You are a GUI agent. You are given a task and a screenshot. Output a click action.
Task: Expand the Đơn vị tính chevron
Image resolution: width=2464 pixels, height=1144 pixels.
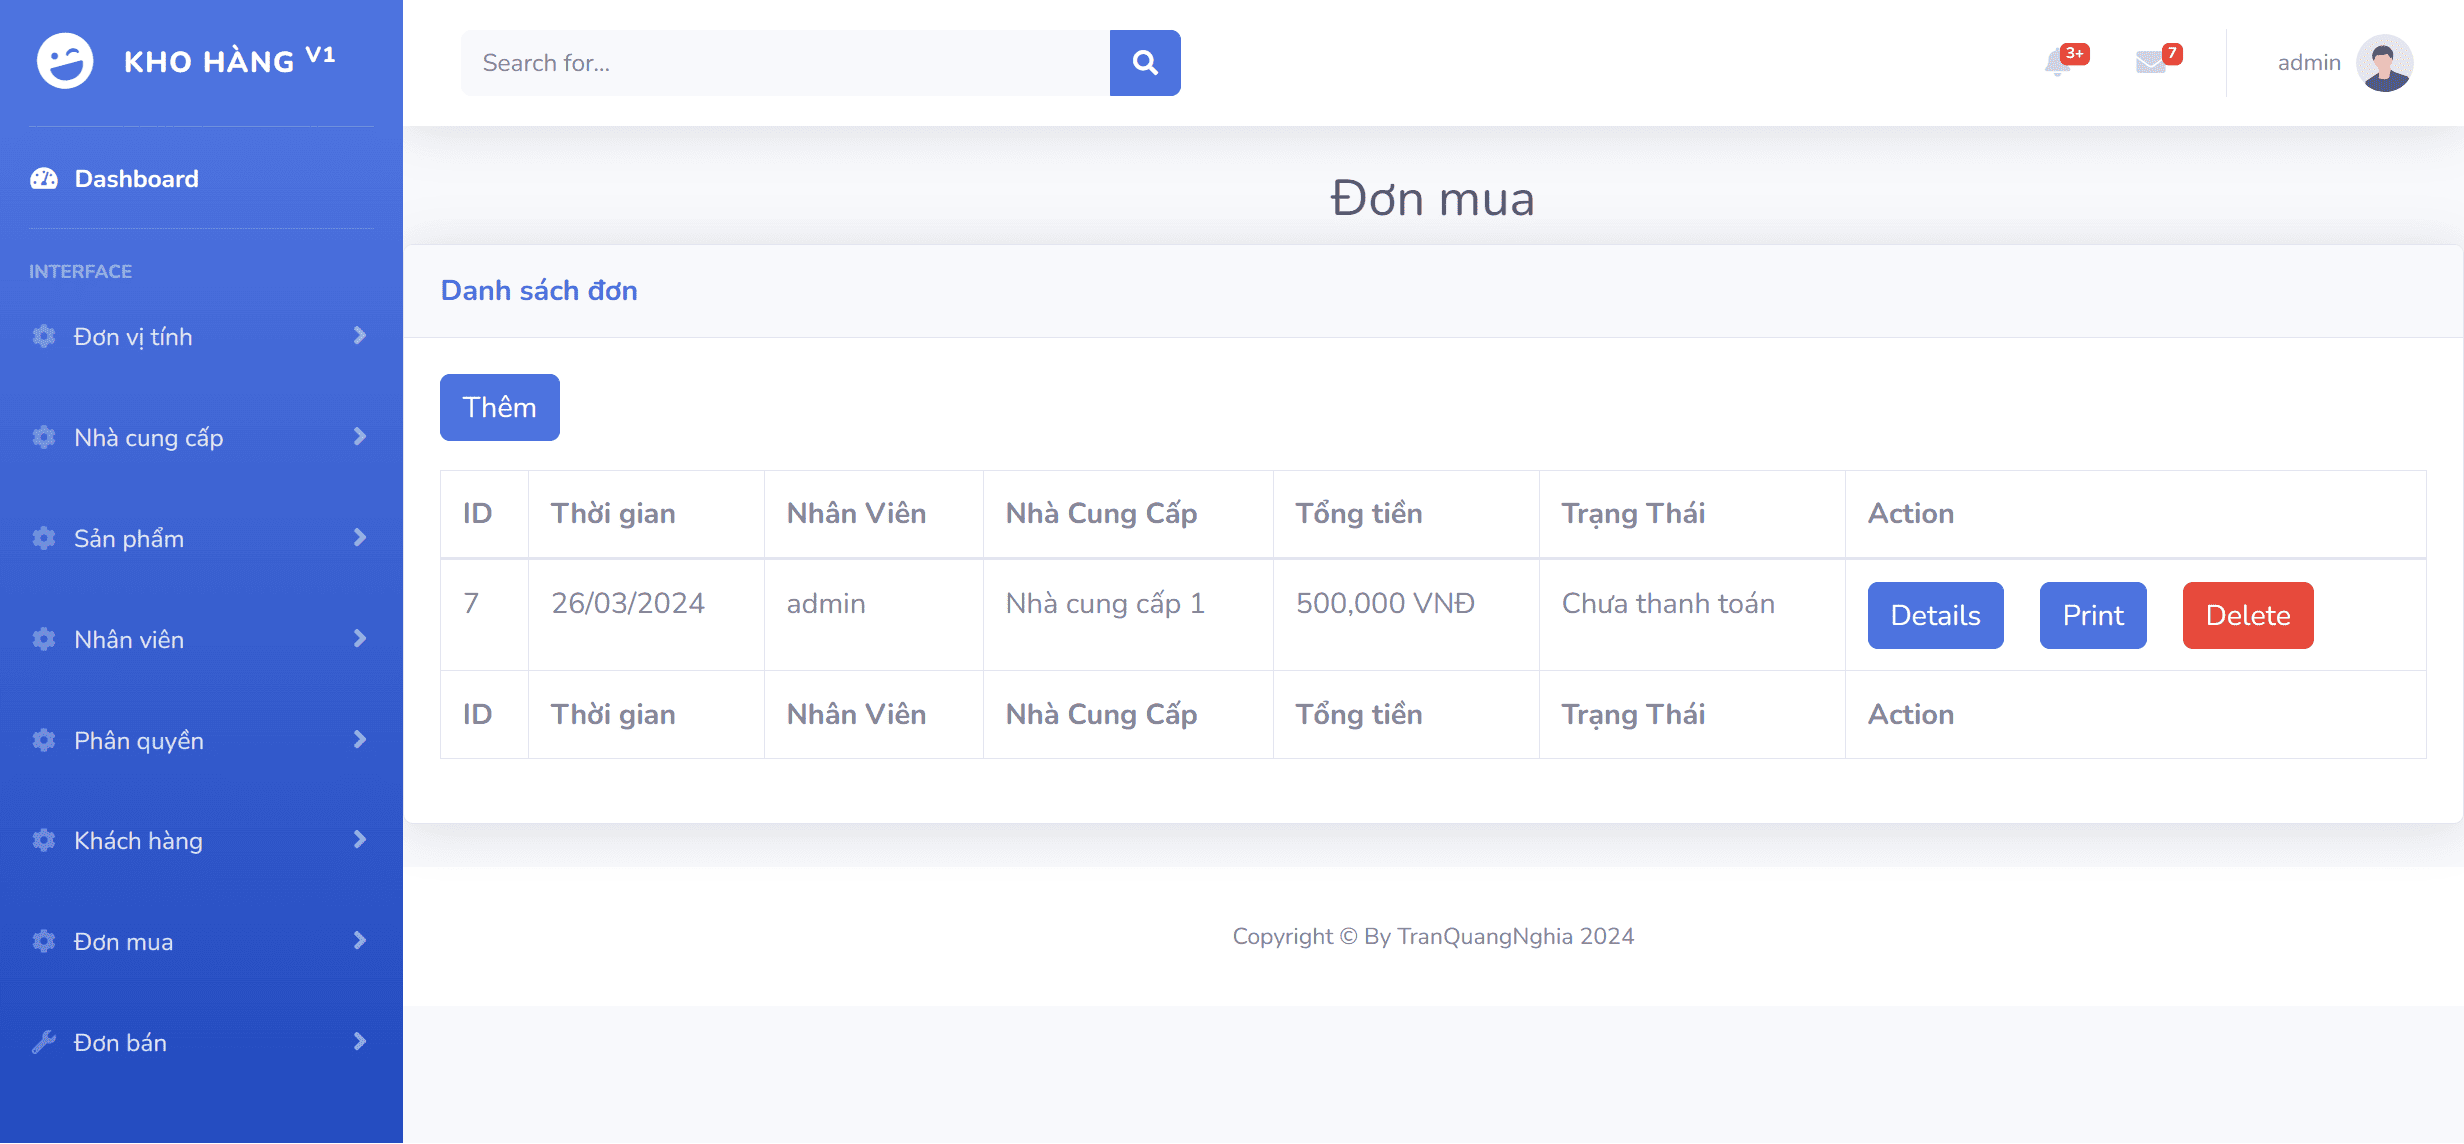click(x=360, y=336)
